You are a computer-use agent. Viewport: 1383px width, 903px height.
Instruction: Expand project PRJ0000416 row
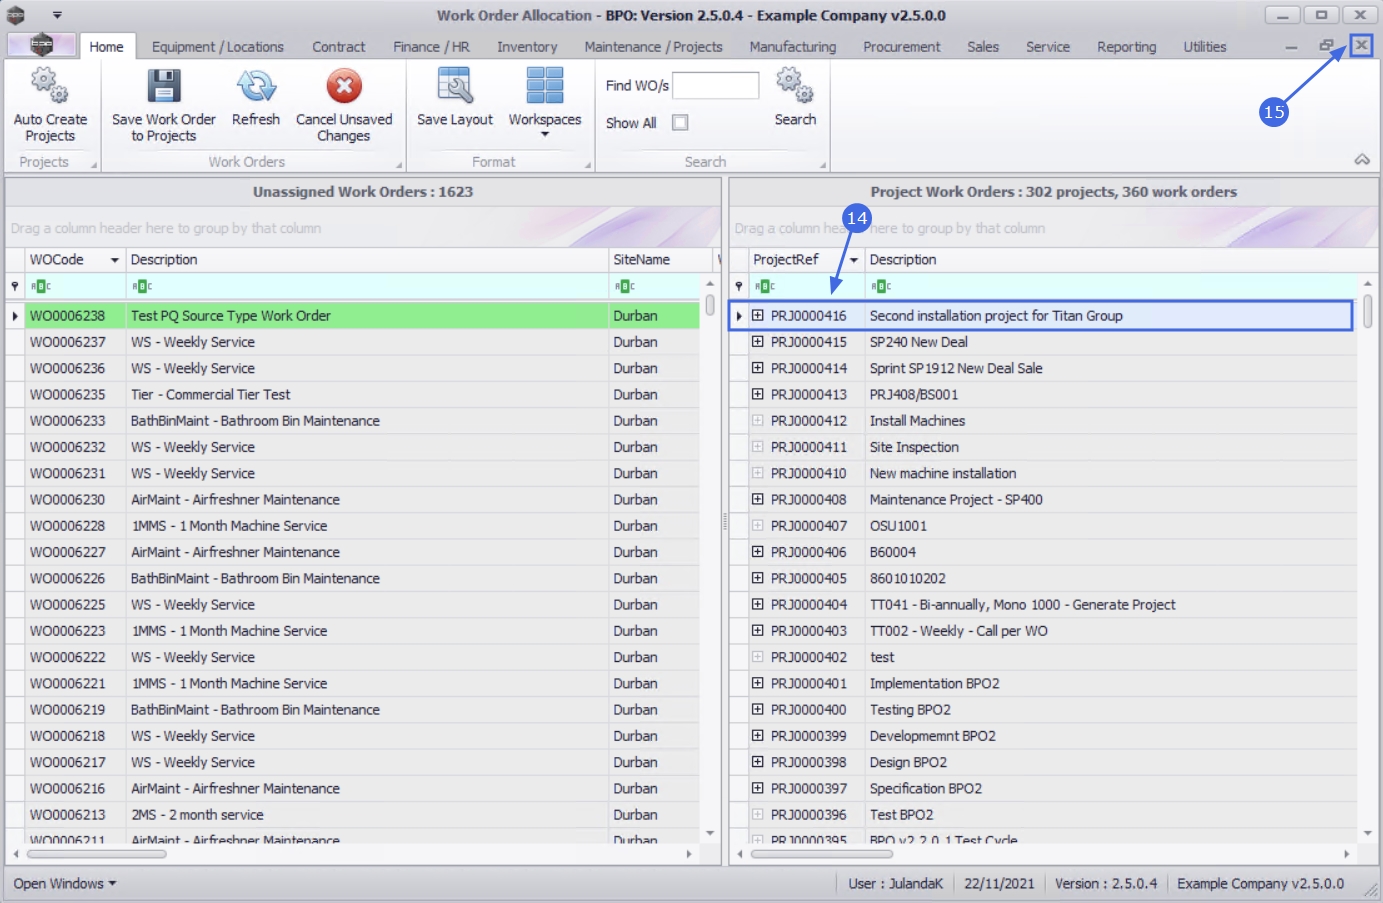tap(758, 316)
